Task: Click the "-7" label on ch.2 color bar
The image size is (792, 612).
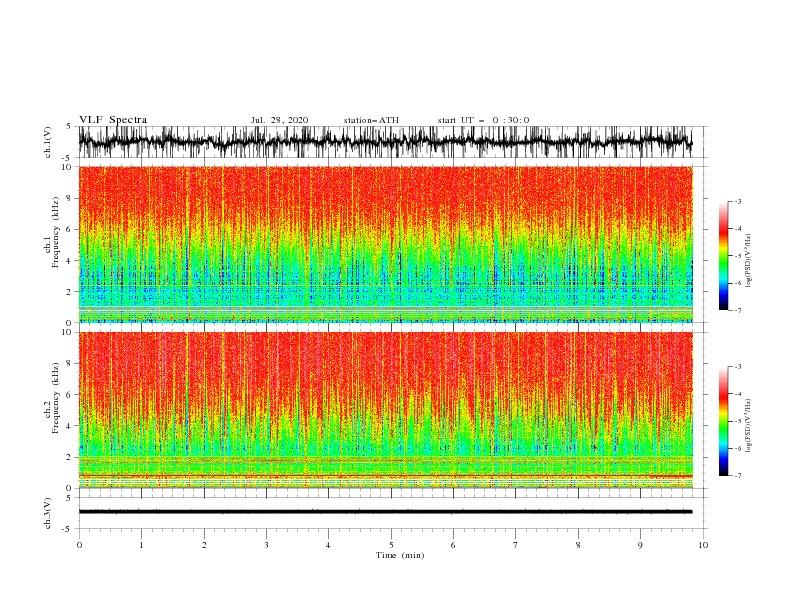Action: (738, 475)
